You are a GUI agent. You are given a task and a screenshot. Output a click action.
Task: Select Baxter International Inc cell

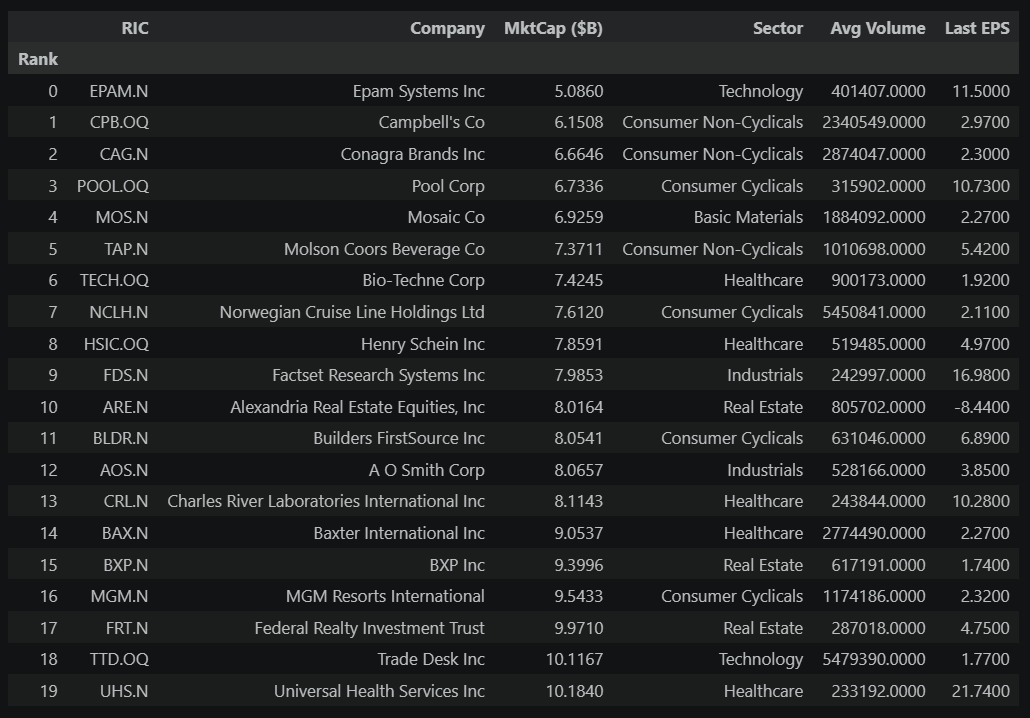point(399,533)
